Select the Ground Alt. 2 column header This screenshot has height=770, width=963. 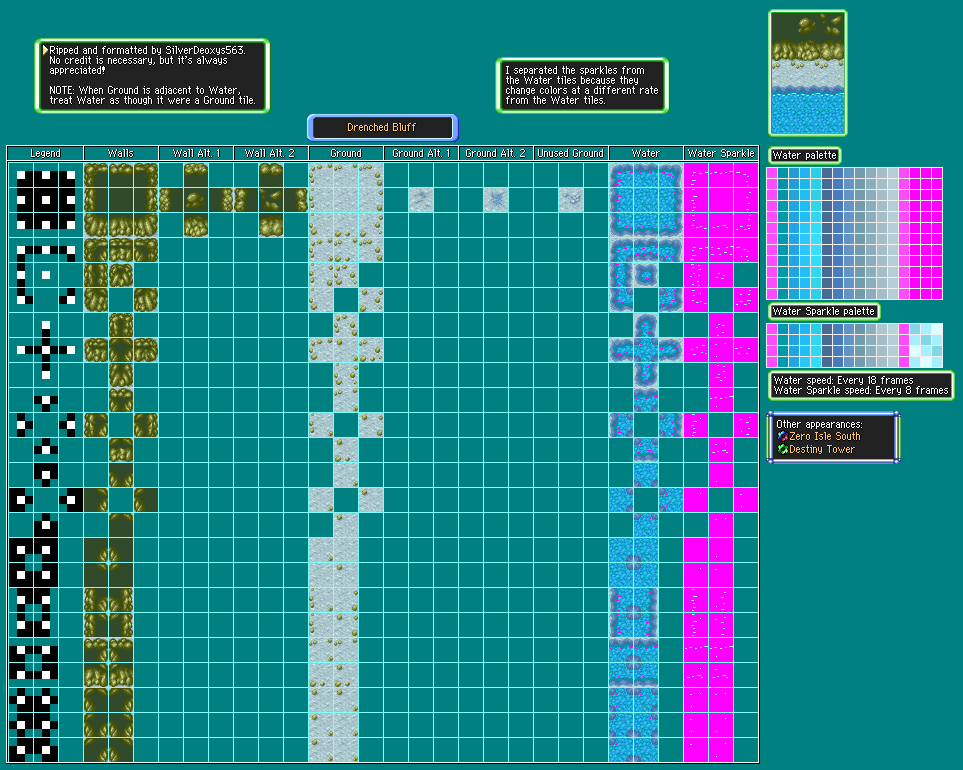[496, 153]
